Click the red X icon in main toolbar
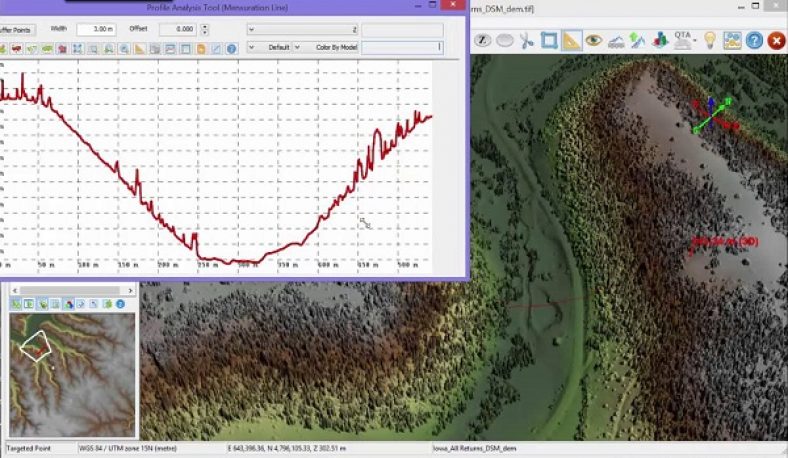The image size is (788, 458). (x=776, y=40)
